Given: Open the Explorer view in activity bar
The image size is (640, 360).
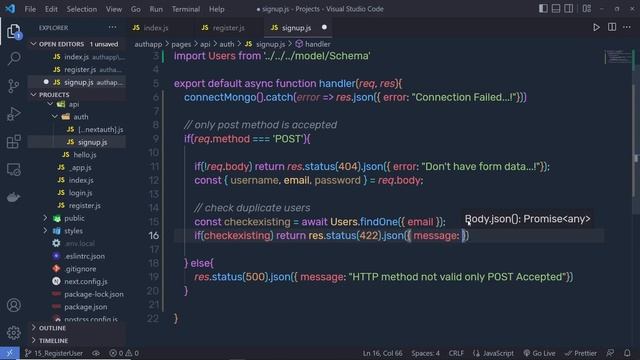Looking at the screenshot, I should tap(13, 31).
